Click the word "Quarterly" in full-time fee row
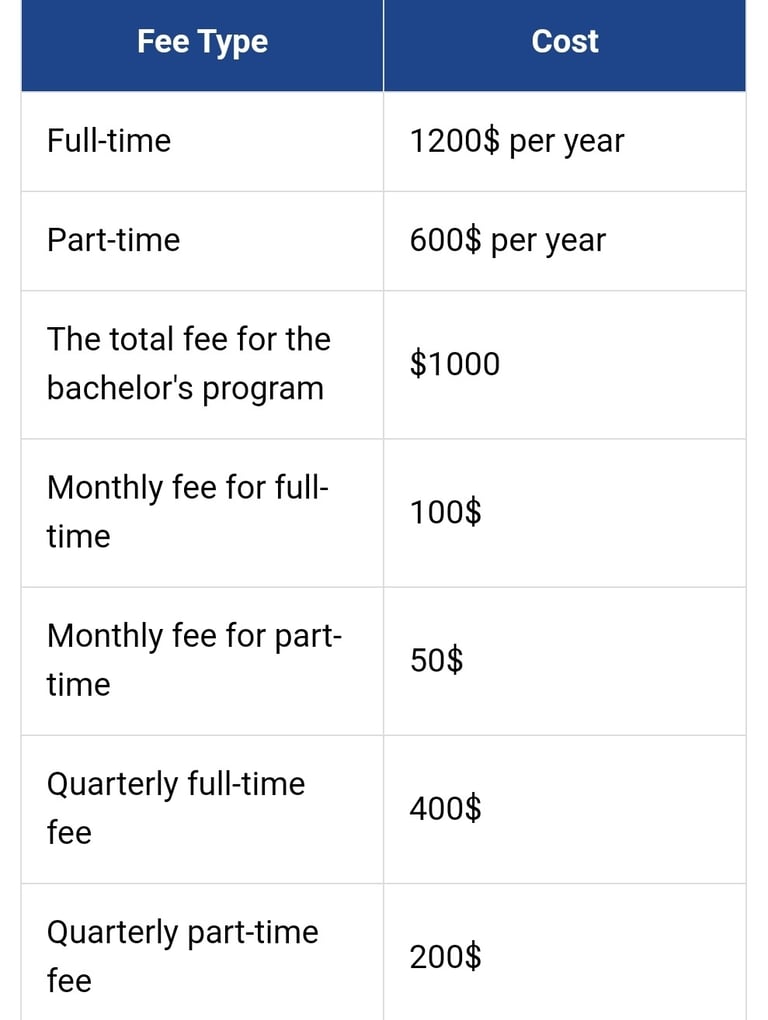The image size is (768, 1020). coord(112,785)
